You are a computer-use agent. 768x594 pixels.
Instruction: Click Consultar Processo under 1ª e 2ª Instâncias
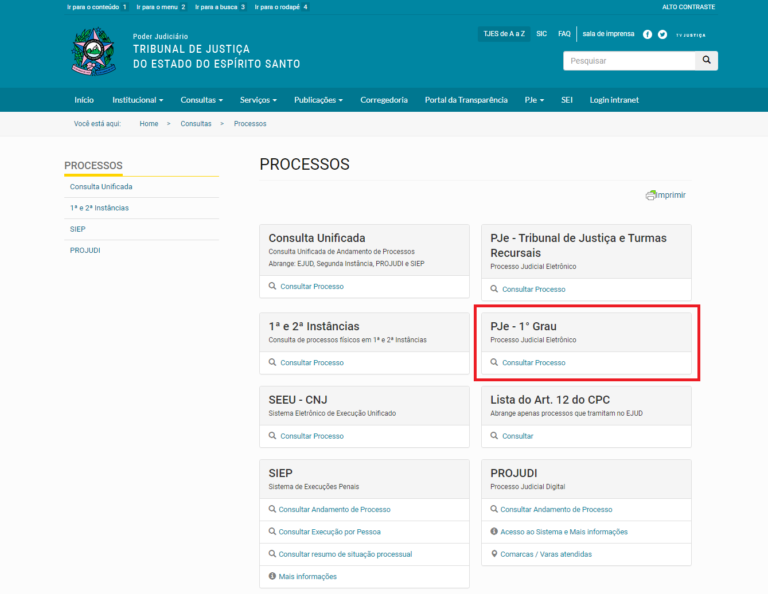point(312,363)
